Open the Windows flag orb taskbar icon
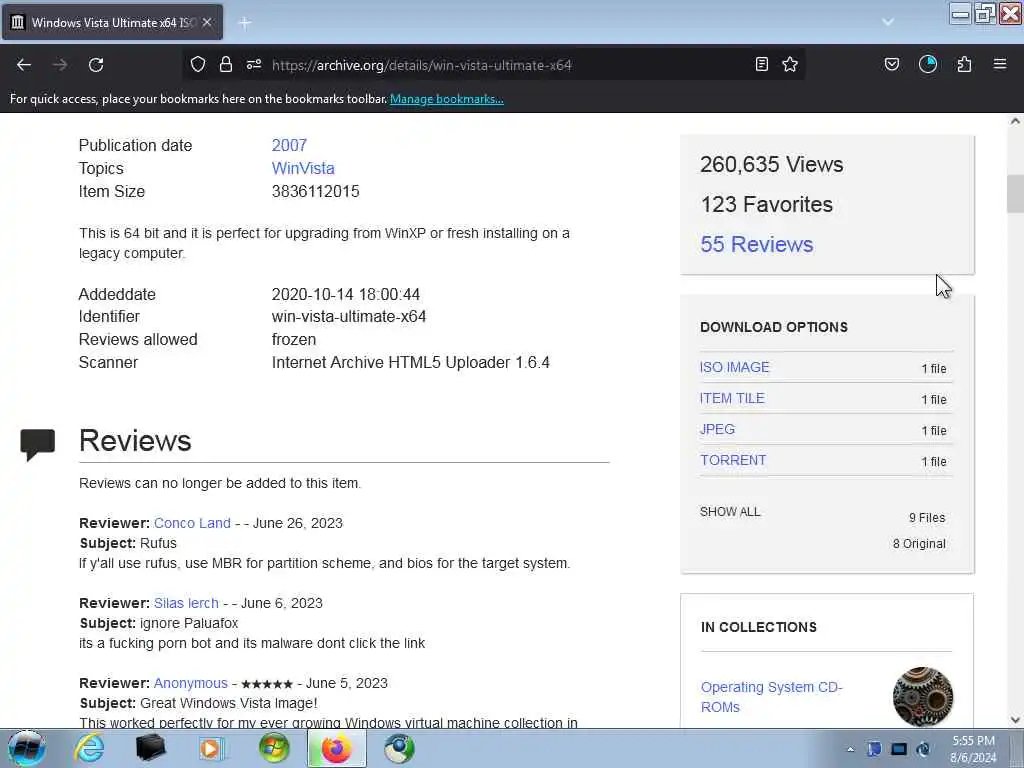 pos(274,748)
